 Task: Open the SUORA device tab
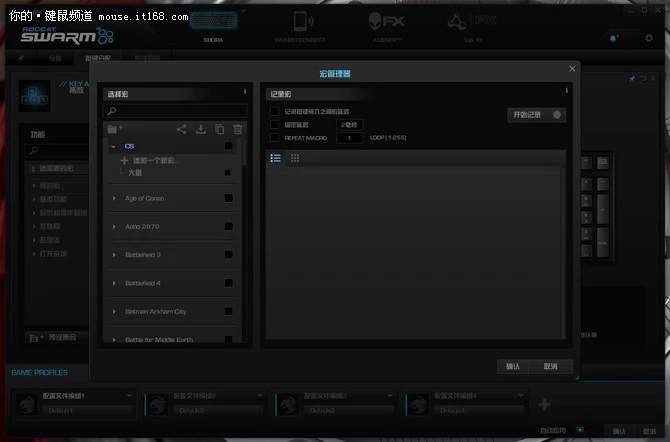pyautogui.click(x=213, y=26)
